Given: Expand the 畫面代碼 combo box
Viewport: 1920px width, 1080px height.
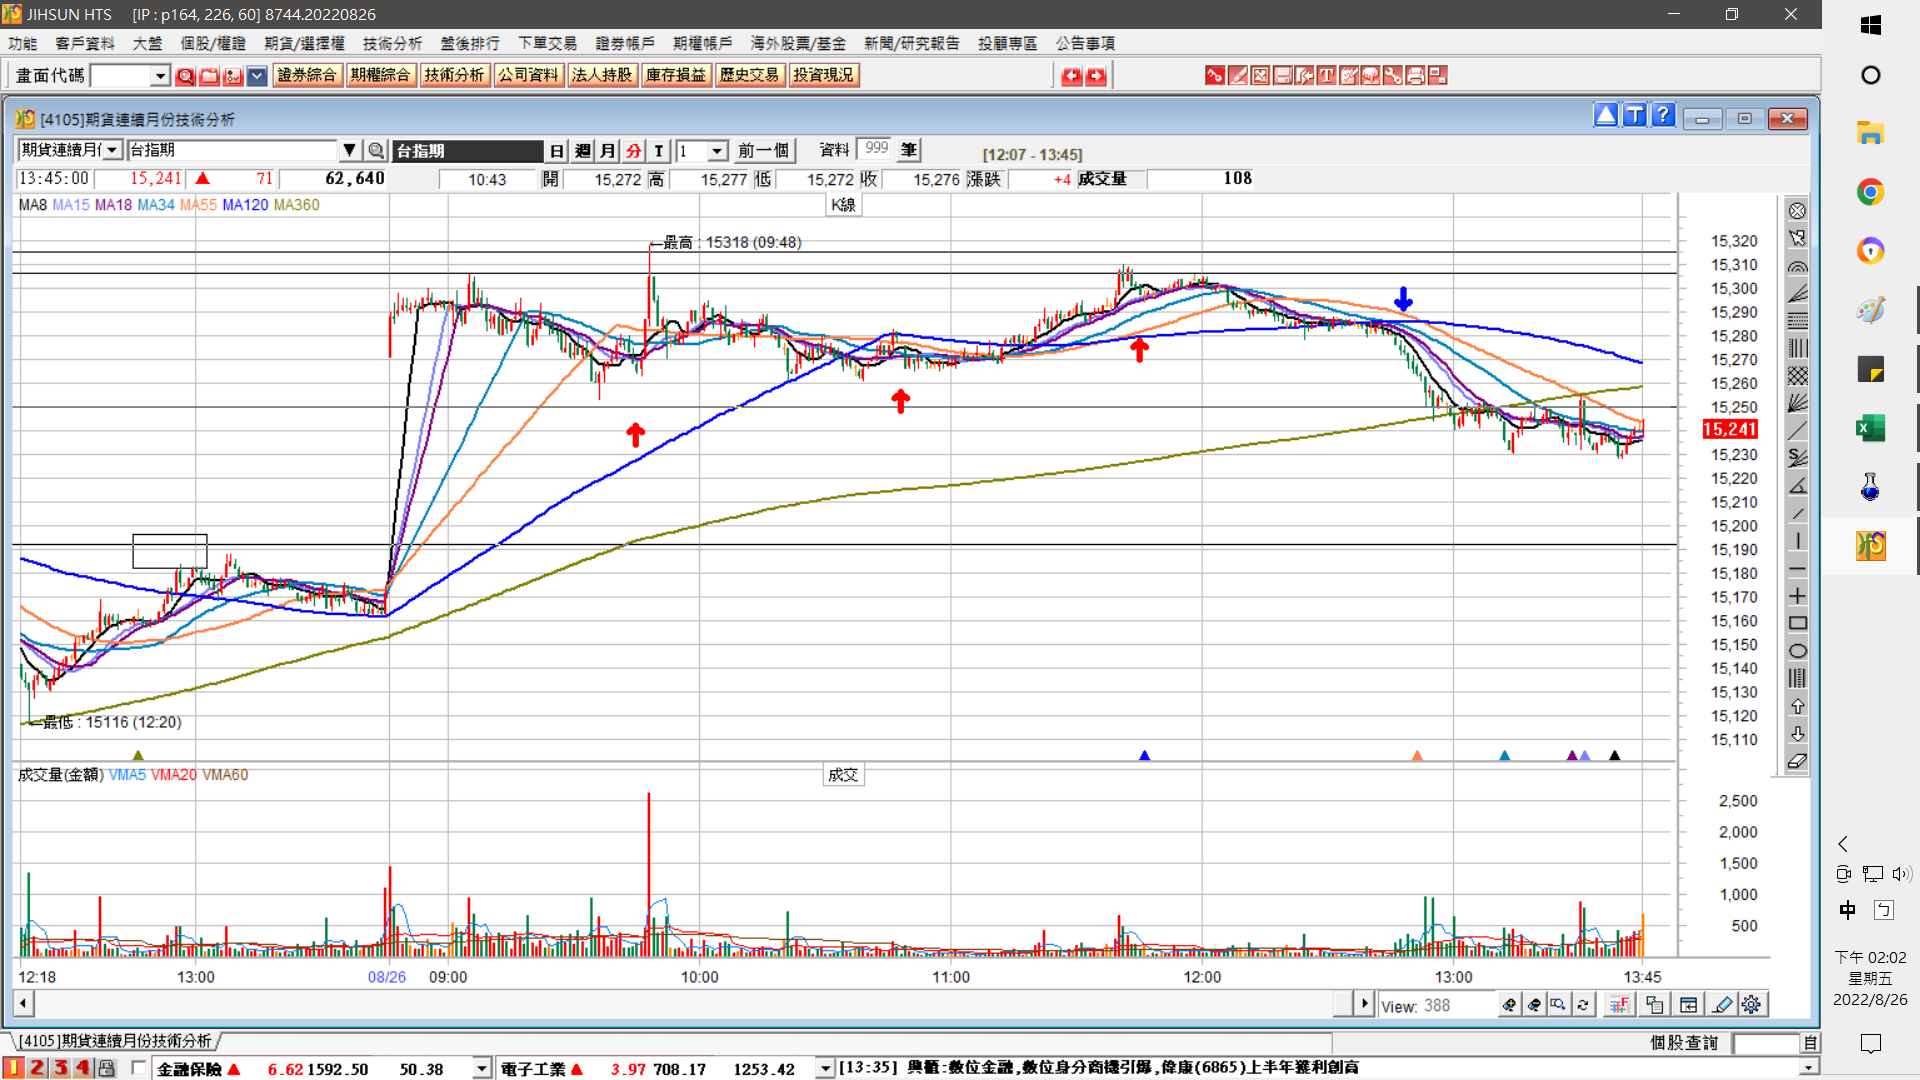Looking at the screenshot, I should tap(160, 76).
